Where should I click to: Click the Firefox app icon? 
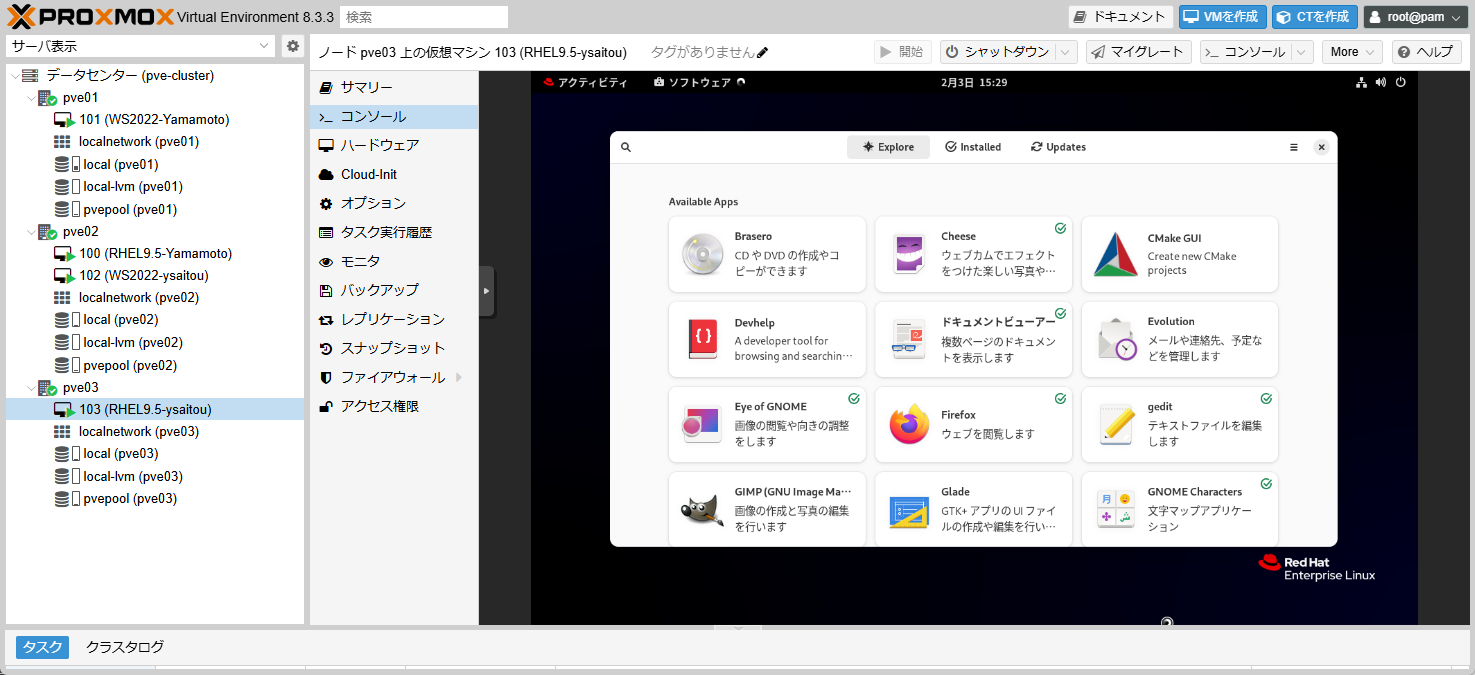click(x=909, y=425)
